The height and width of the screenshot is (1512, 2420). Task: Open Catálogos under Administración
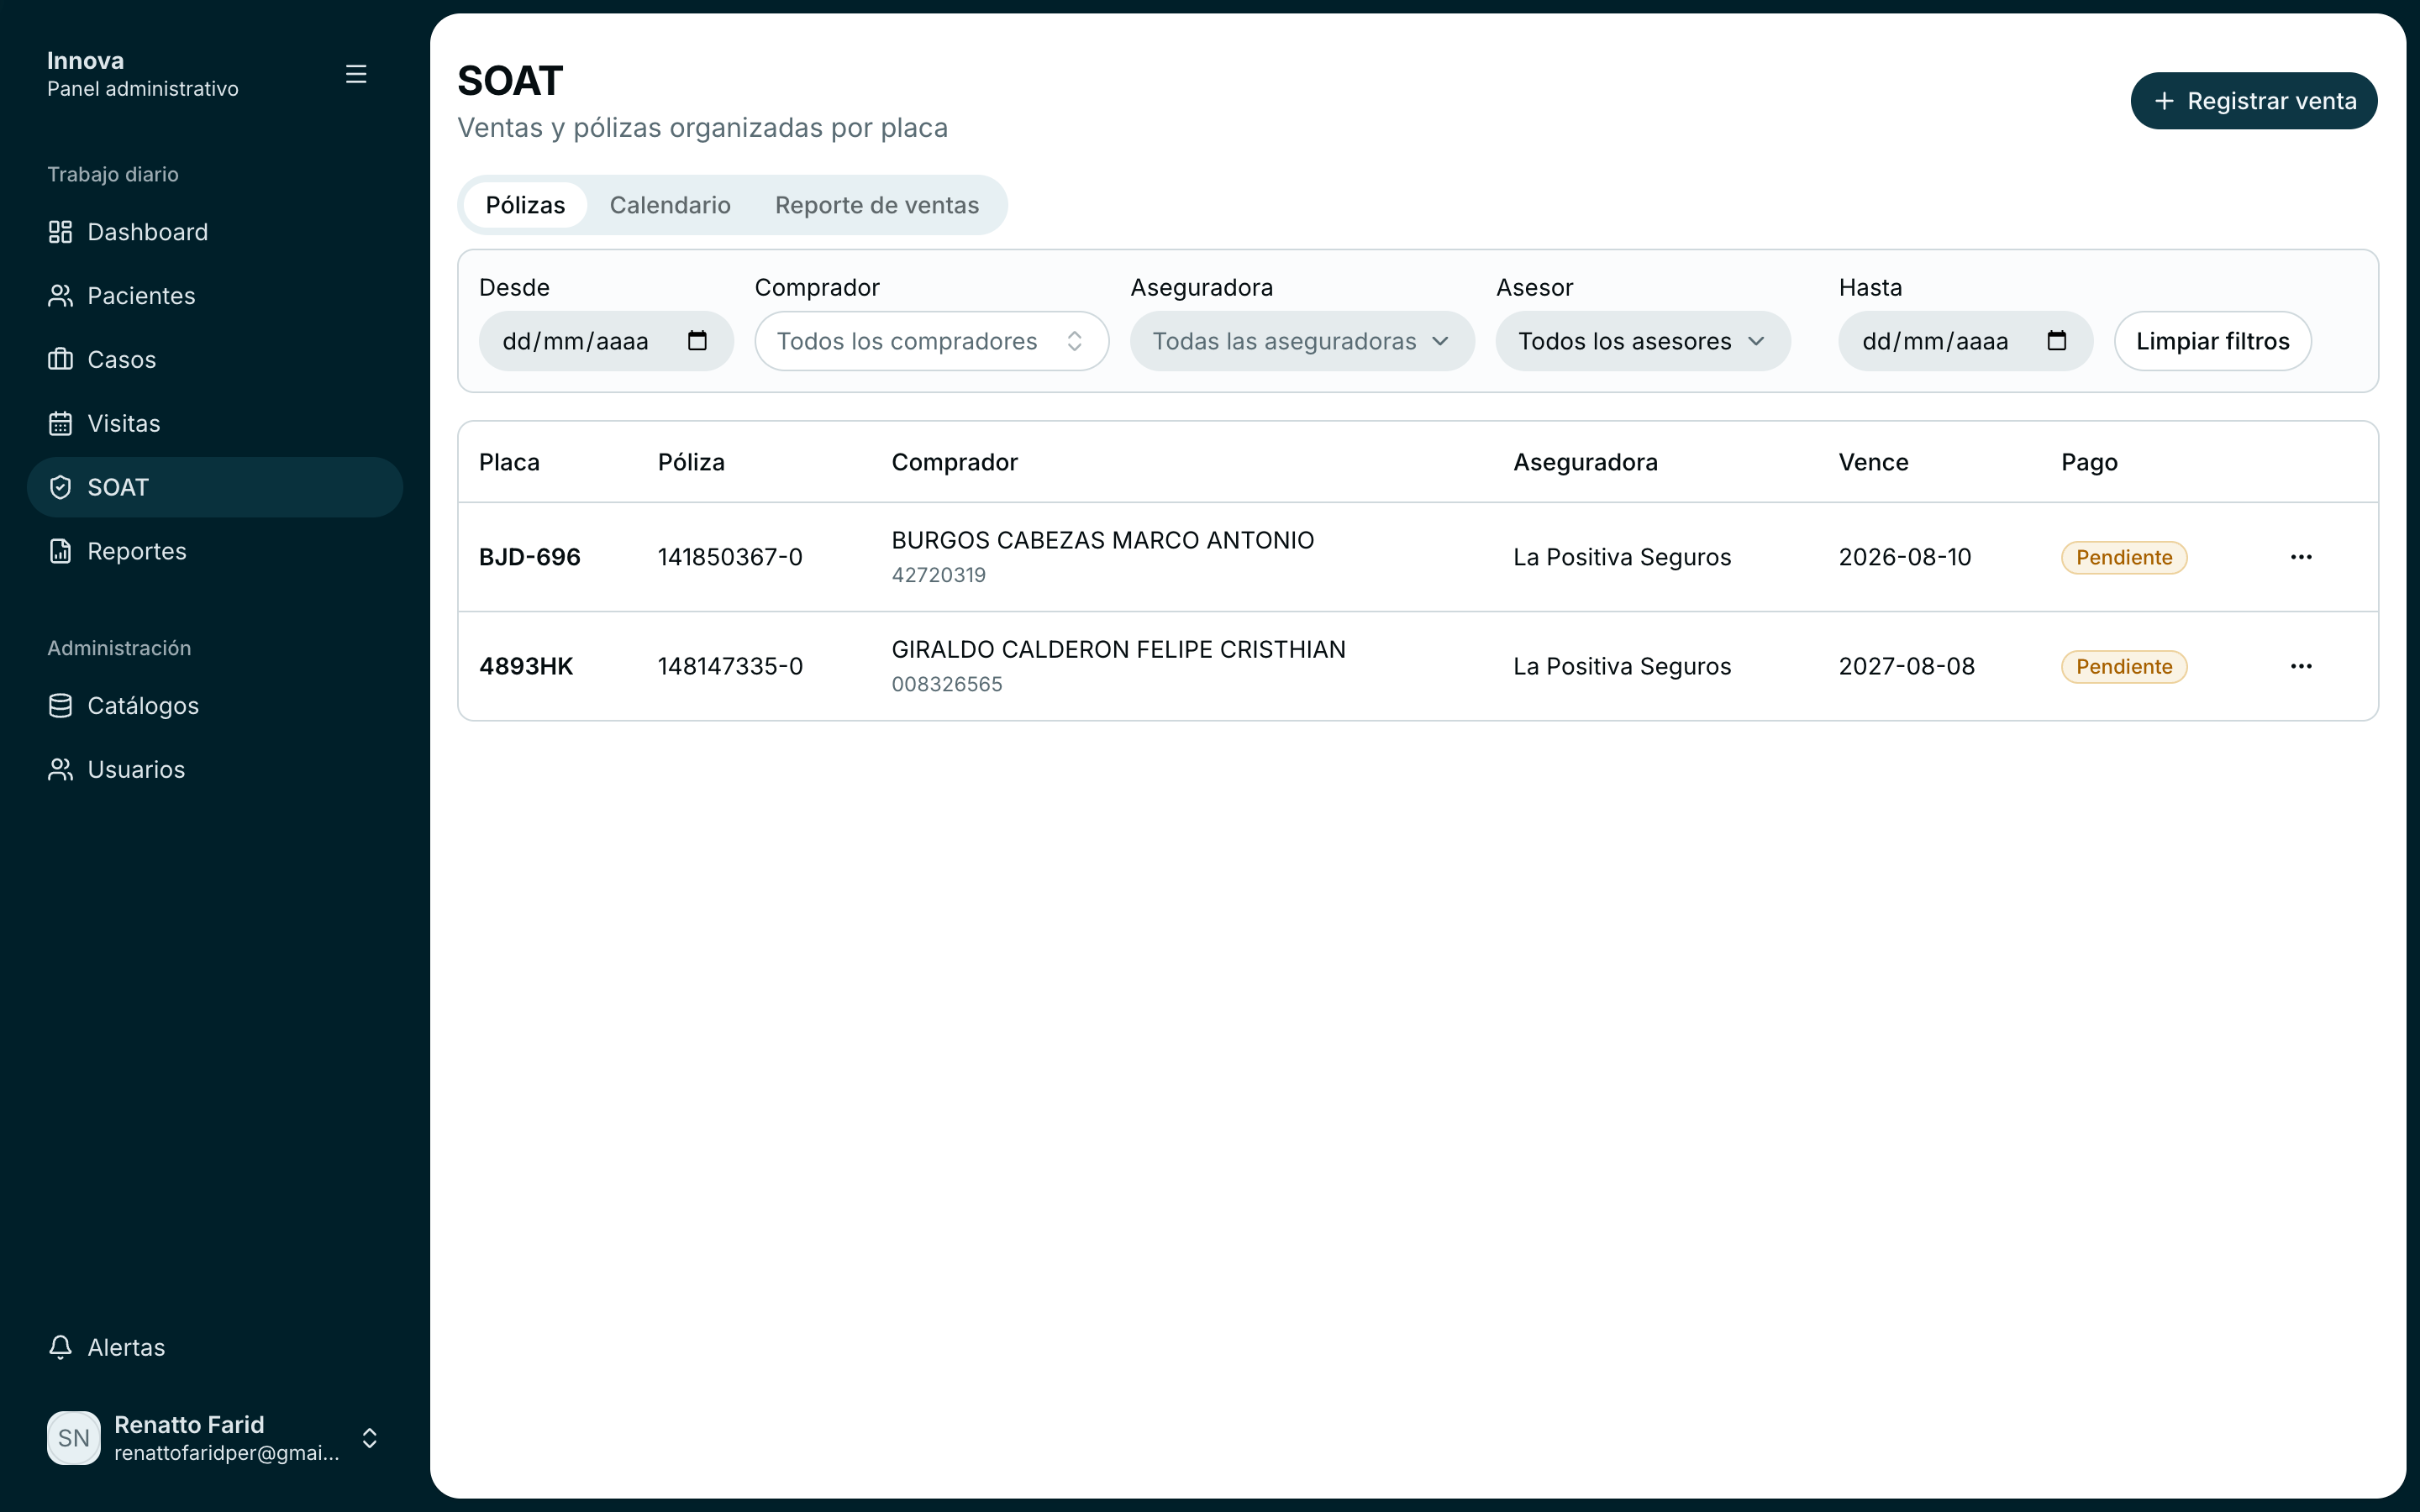[x=215, y=706]
